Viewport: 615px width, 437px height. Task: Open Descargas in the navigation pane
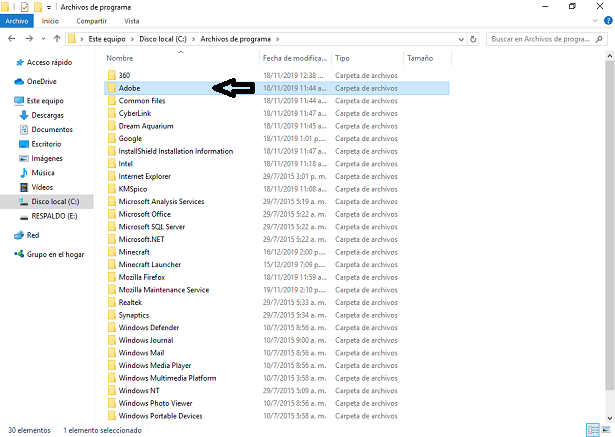(47, 115)
